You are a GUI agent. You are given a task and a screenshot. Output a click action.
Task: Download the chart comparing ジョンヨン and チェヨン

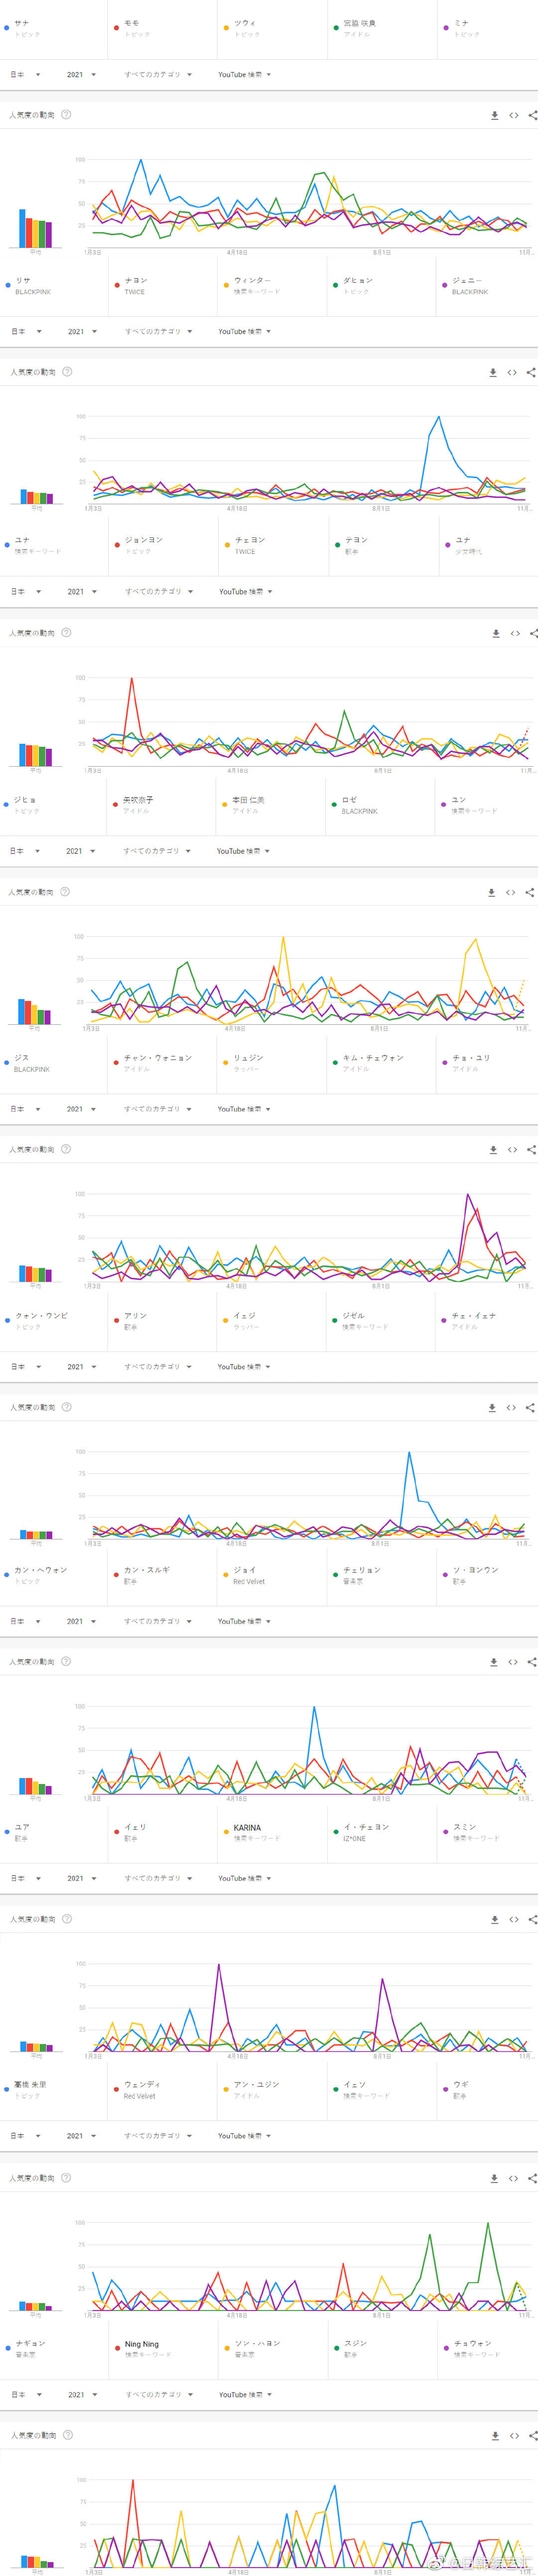point(496,633)
